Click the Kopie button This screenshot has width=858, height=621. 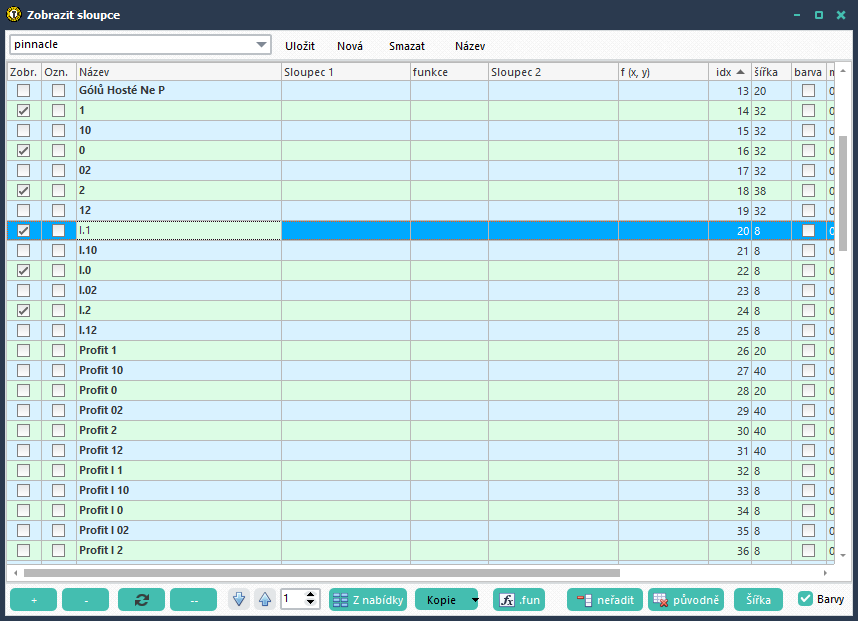point(441,600)
